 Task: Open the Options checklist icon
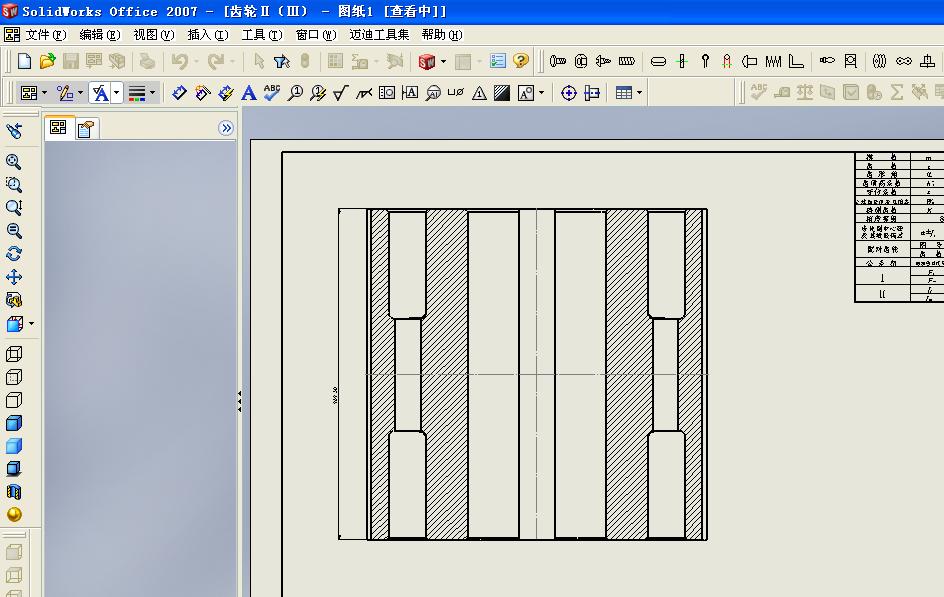(x=498, y=61)
